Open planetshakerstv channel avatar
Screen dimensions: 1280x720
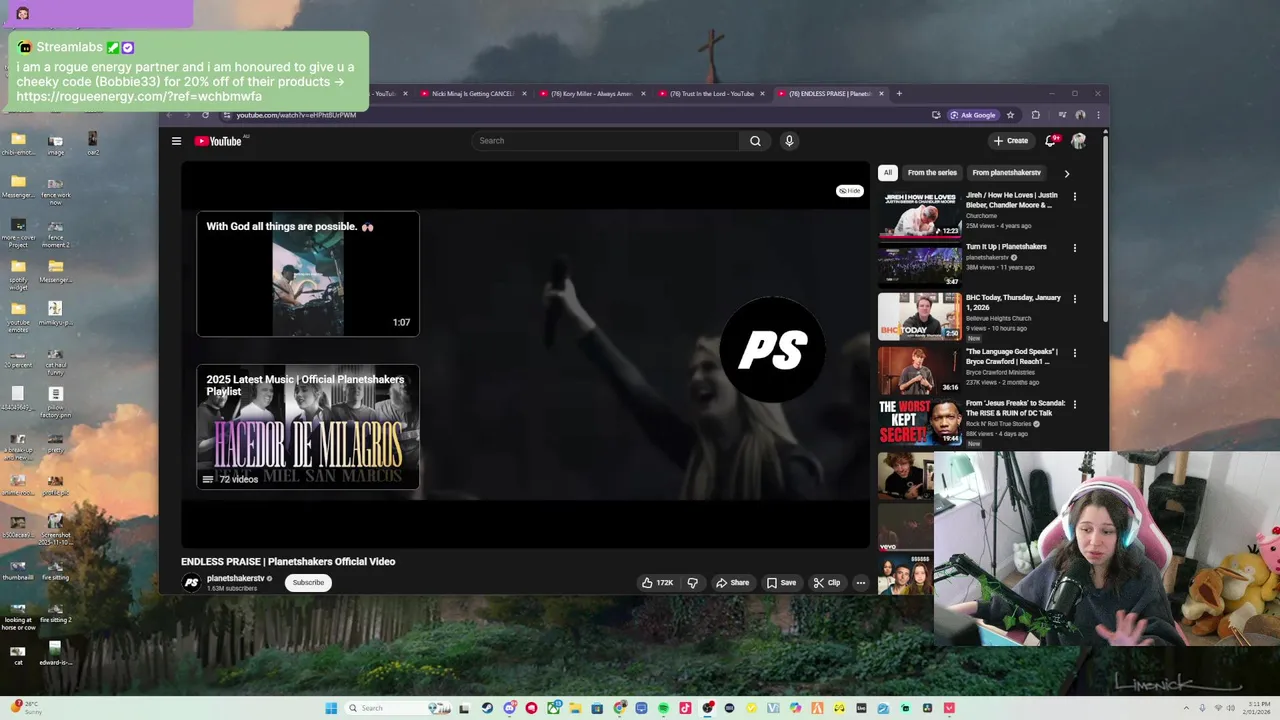point(191,583)
